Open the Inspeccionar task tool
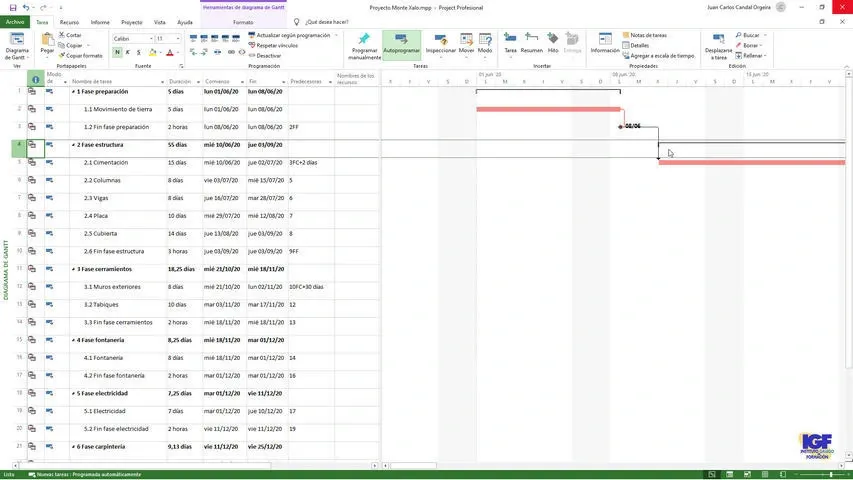 pos(441,45)
